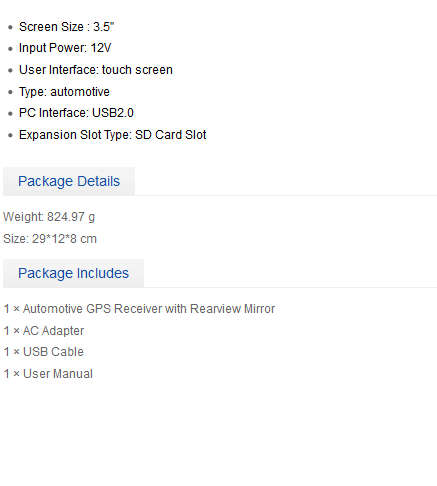The height and width of the screenshot is (486, 437).
Task: Select the 1 × USB Cable item
Action: pos(44,352)
